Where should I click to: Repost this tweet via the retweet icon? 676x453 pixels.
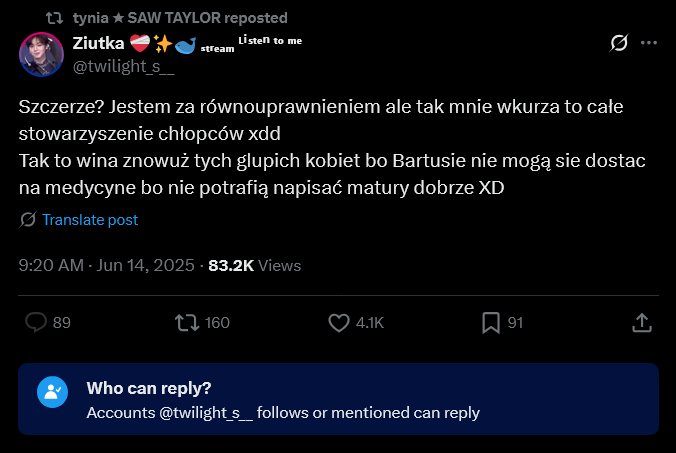point(186,322)
